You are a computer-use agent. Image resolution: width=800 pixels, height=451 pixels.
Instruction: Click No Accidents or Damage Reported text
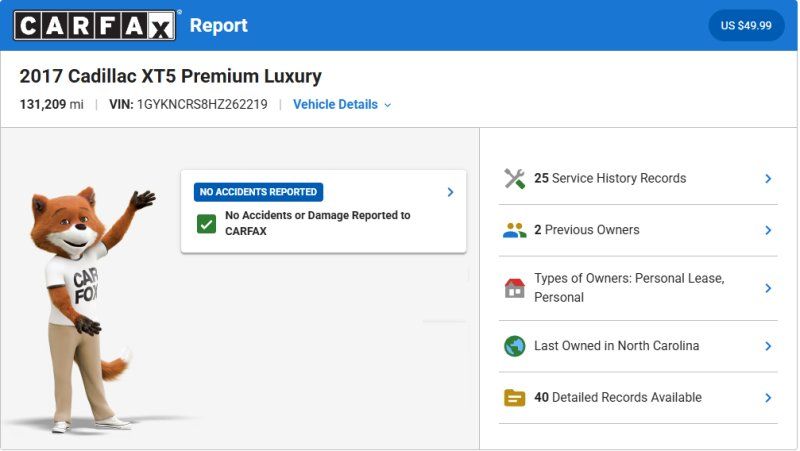coord(317,223)
